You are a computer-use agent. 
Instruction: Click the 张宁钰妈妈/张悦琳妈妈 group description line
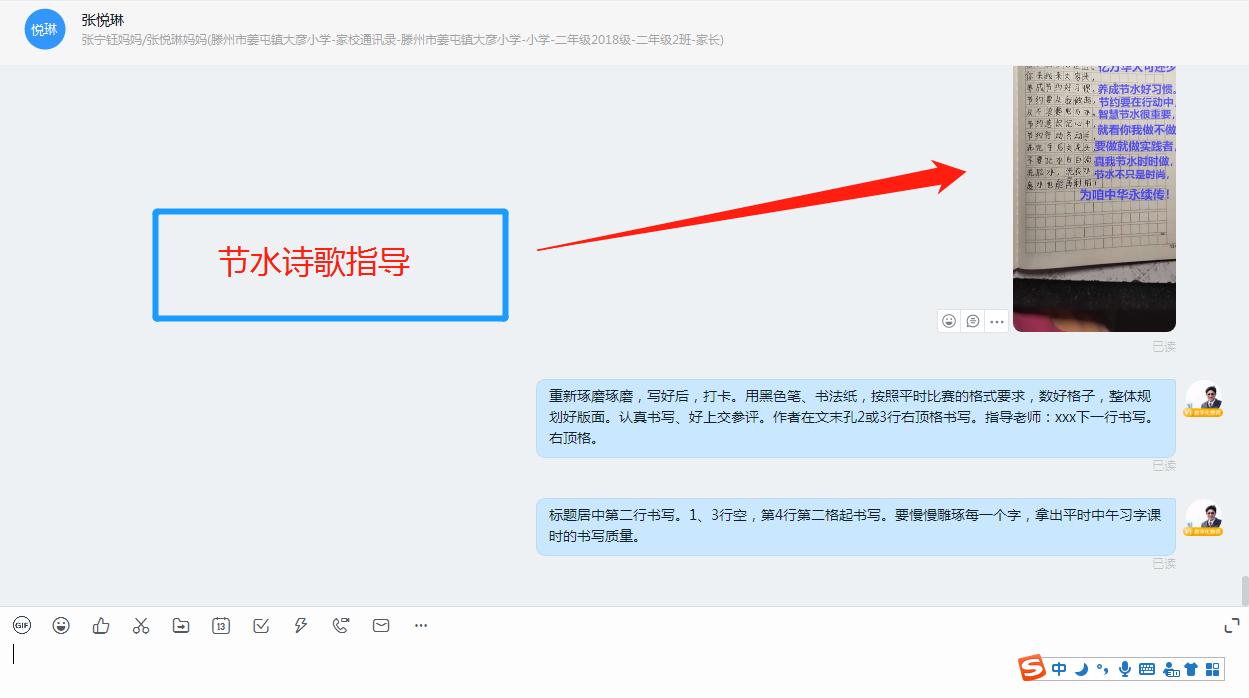(402, 40)
